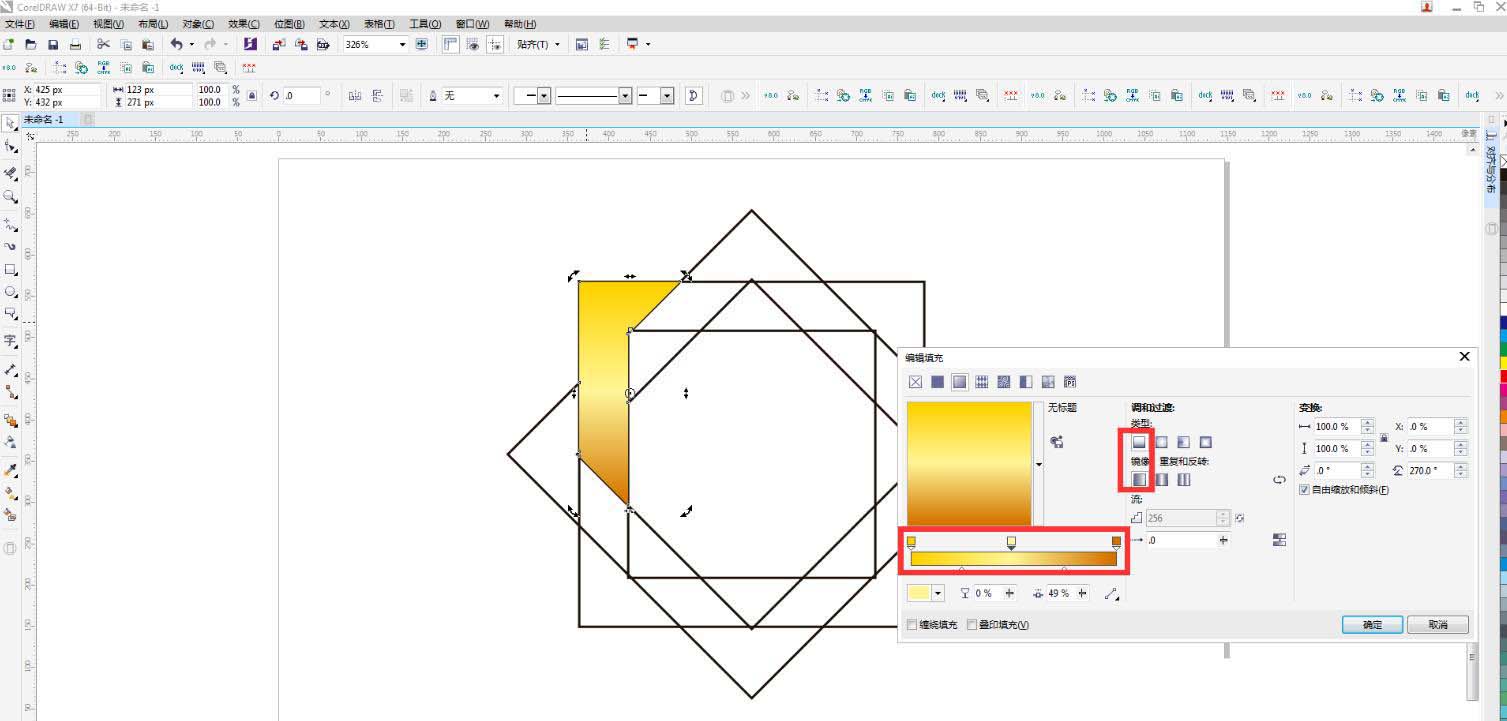Select the Text tool in toolbox
The height and width of the screenshot is (721, 1507).
(x=11, y=340)
